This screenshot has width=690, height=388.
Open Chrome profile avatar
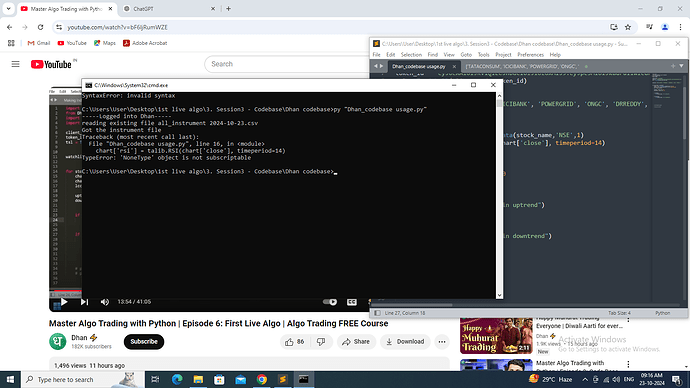665,27
